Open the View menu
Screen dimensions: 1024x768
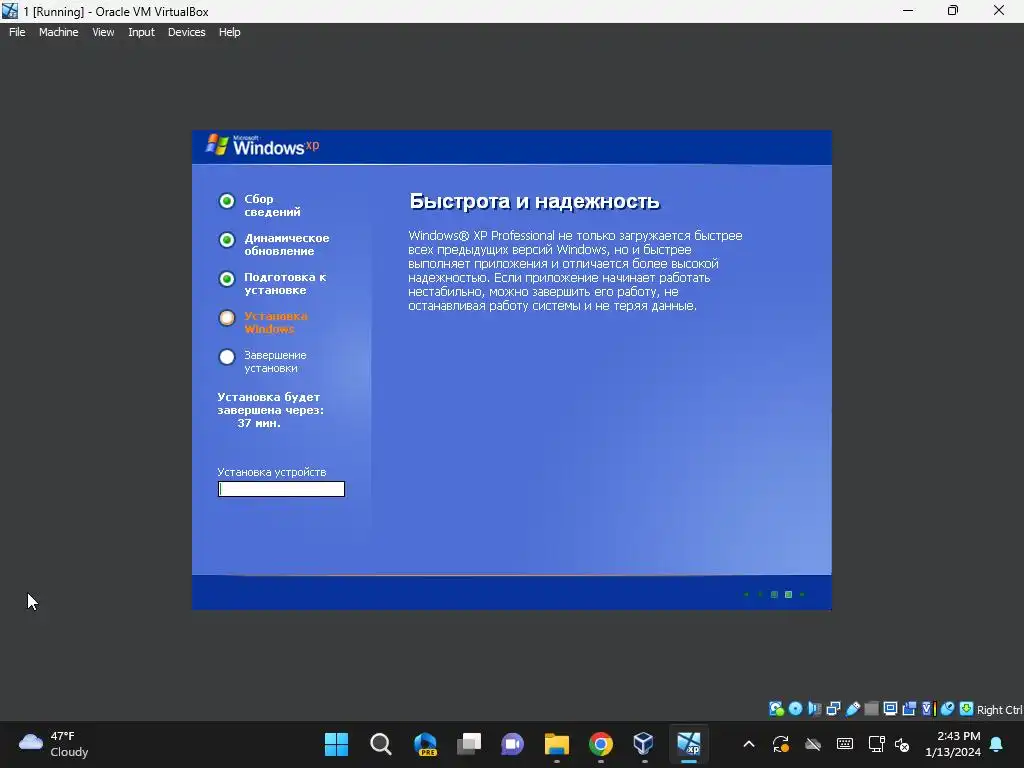[103, 32]
